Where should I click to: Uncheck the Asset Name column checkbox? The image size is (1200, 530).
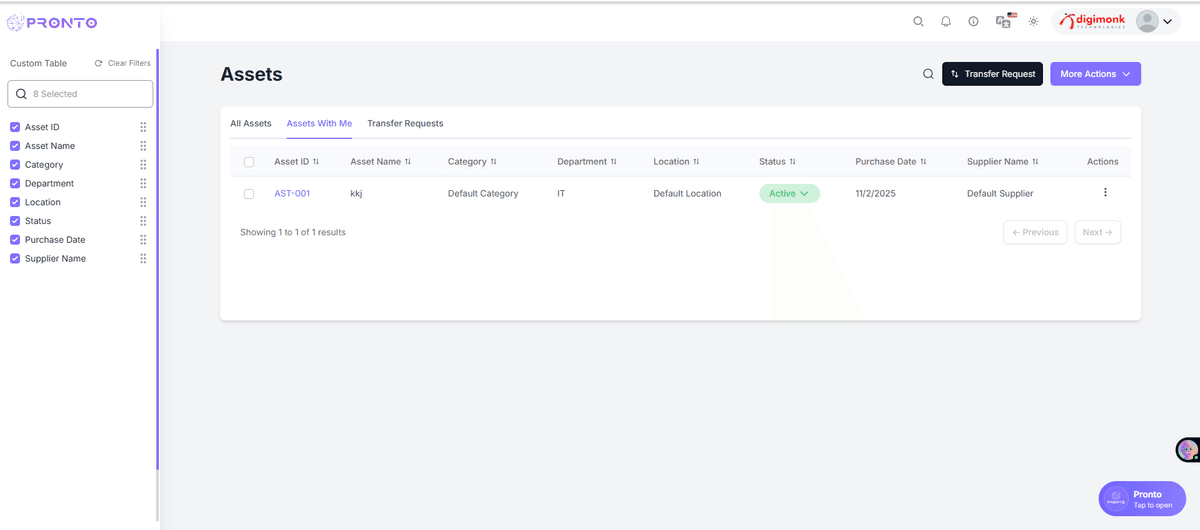point(15,146)
